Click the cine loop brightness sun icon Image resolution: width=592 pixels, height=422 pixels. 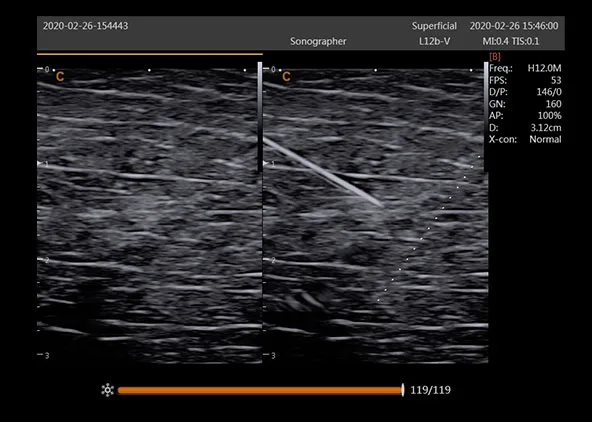[x=108, y=390]
